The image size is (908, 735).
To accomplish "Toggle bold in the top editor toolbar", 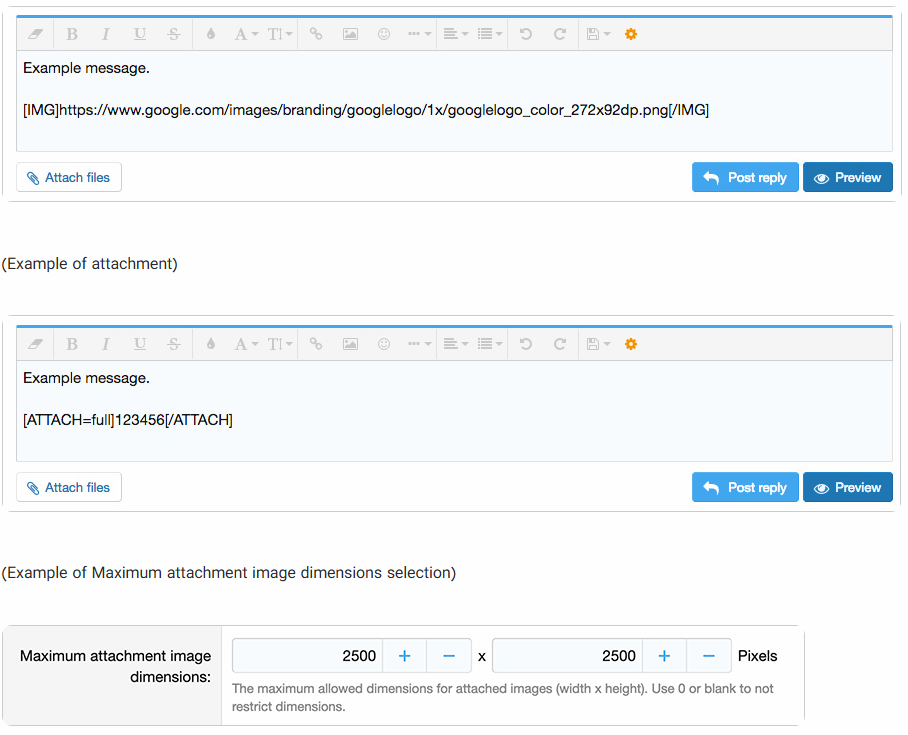I will (x=72, y=34).
